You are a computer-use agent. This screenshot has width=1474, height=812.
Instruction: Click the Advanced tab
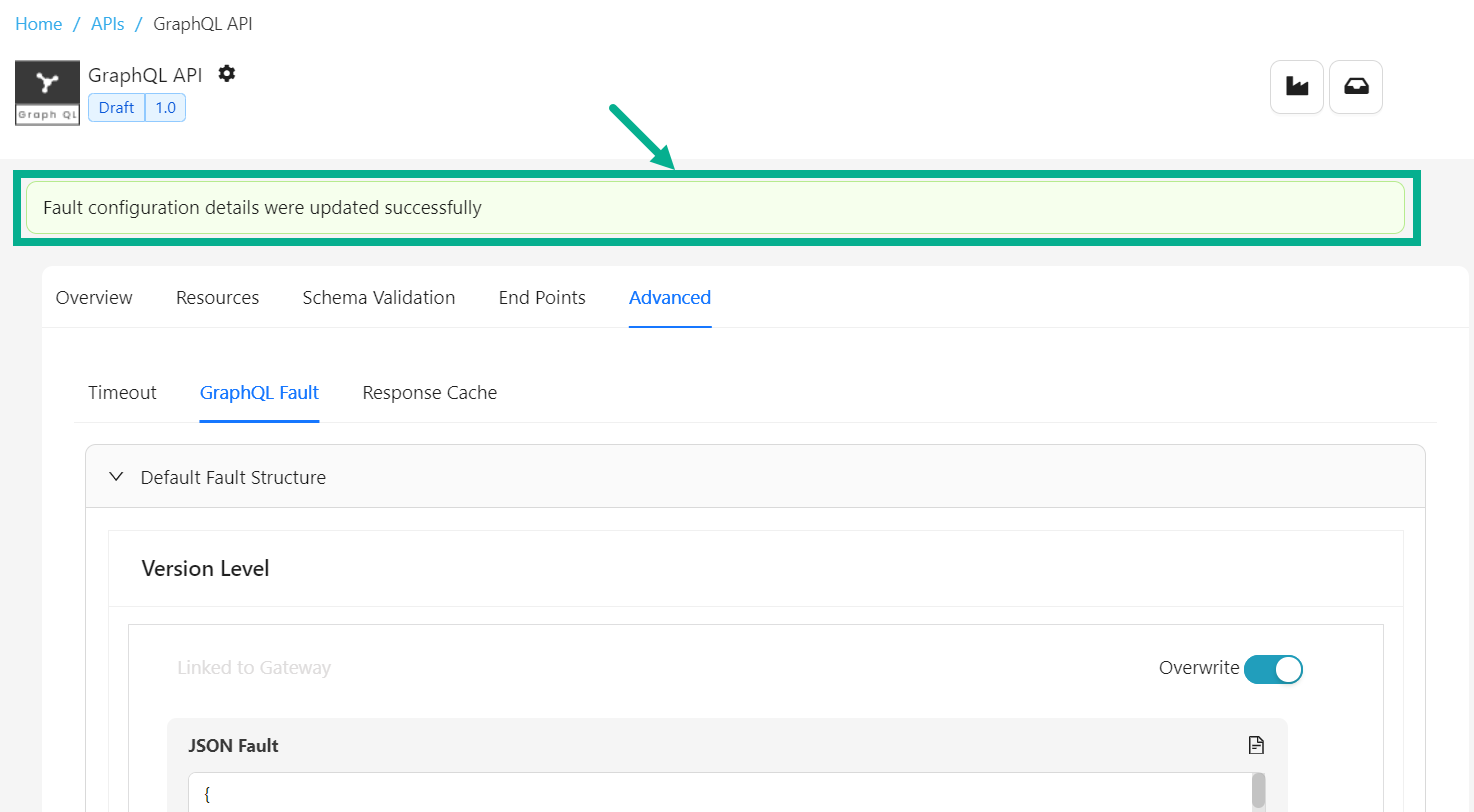click(670, 297)
